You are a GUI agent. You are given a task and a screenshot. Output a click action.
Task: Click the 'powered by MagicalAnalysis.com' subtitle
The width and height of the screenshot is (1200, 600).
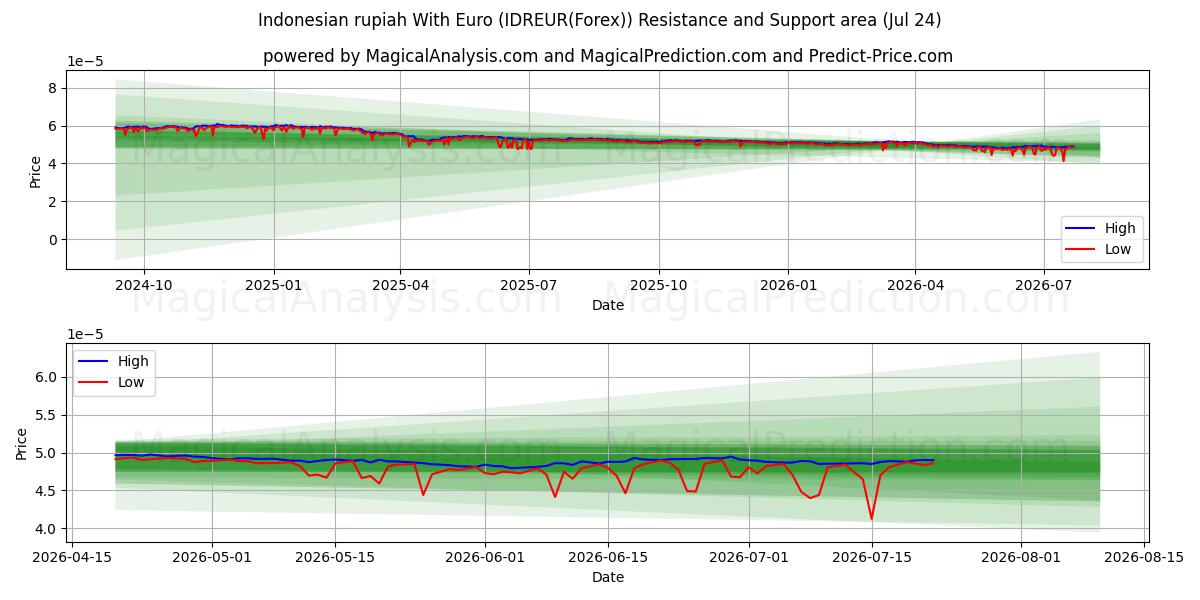(x=607, y=56)
